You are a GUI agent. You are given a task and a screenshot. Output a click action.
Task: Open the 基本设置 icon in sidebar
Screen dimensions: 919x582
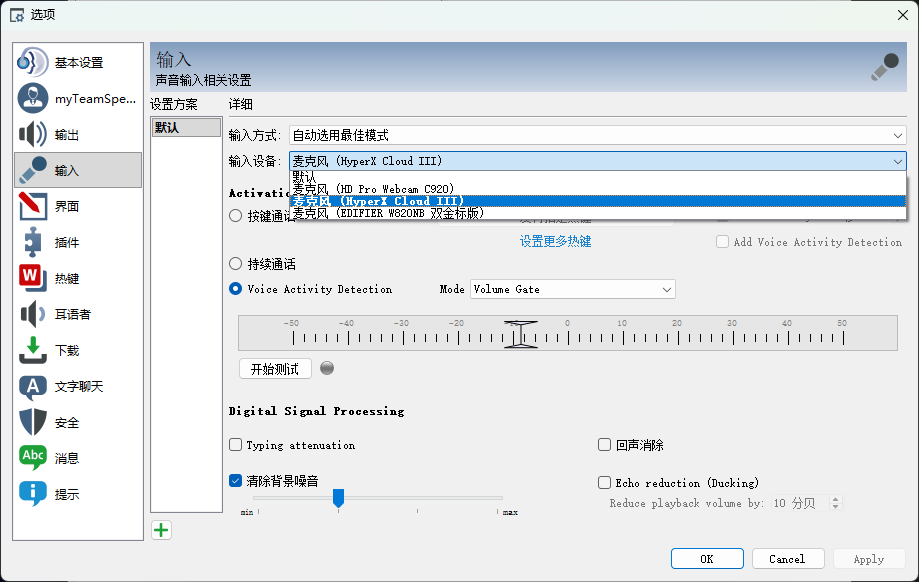33,62
